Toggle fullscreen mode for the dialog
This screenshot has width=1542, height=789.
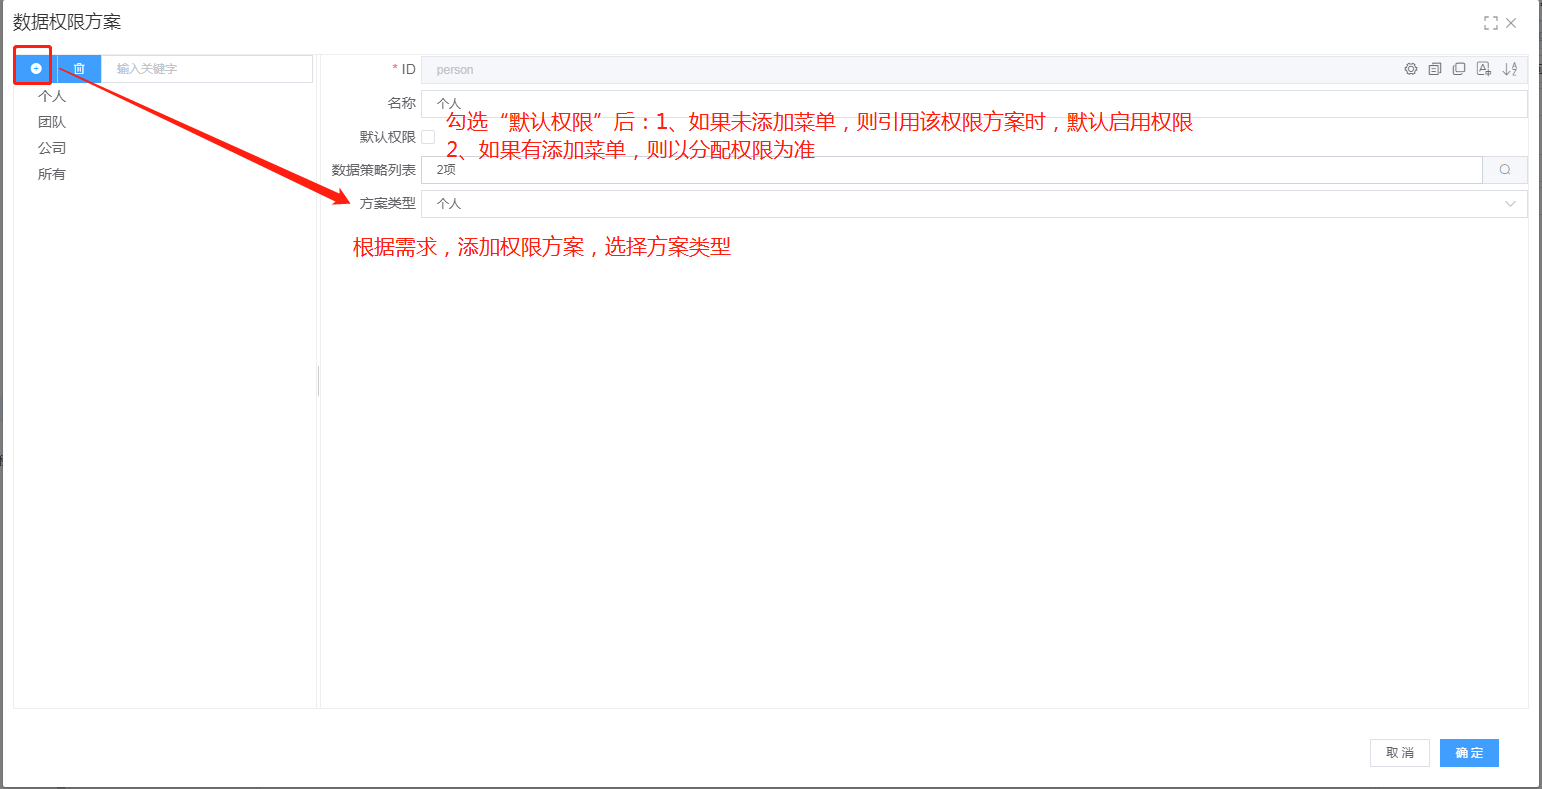click(1491, 23)
